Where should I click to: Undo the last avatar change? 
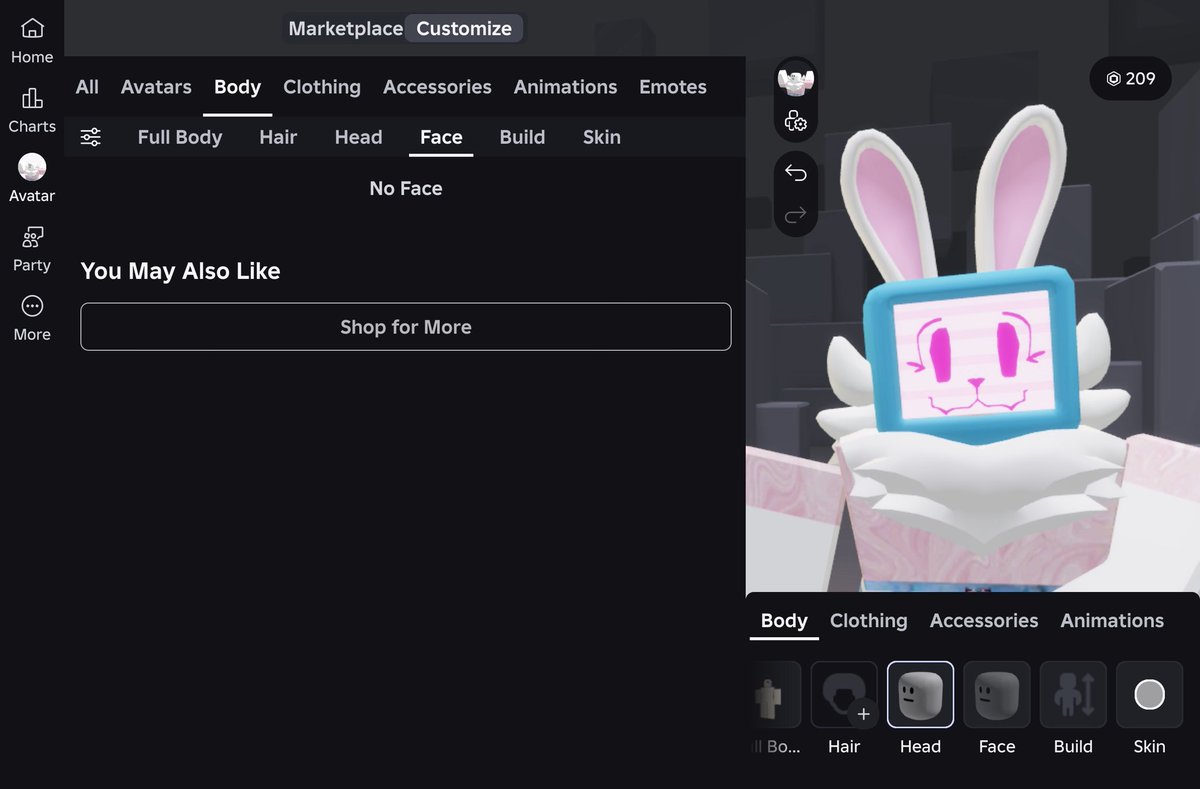click(796, 173)
